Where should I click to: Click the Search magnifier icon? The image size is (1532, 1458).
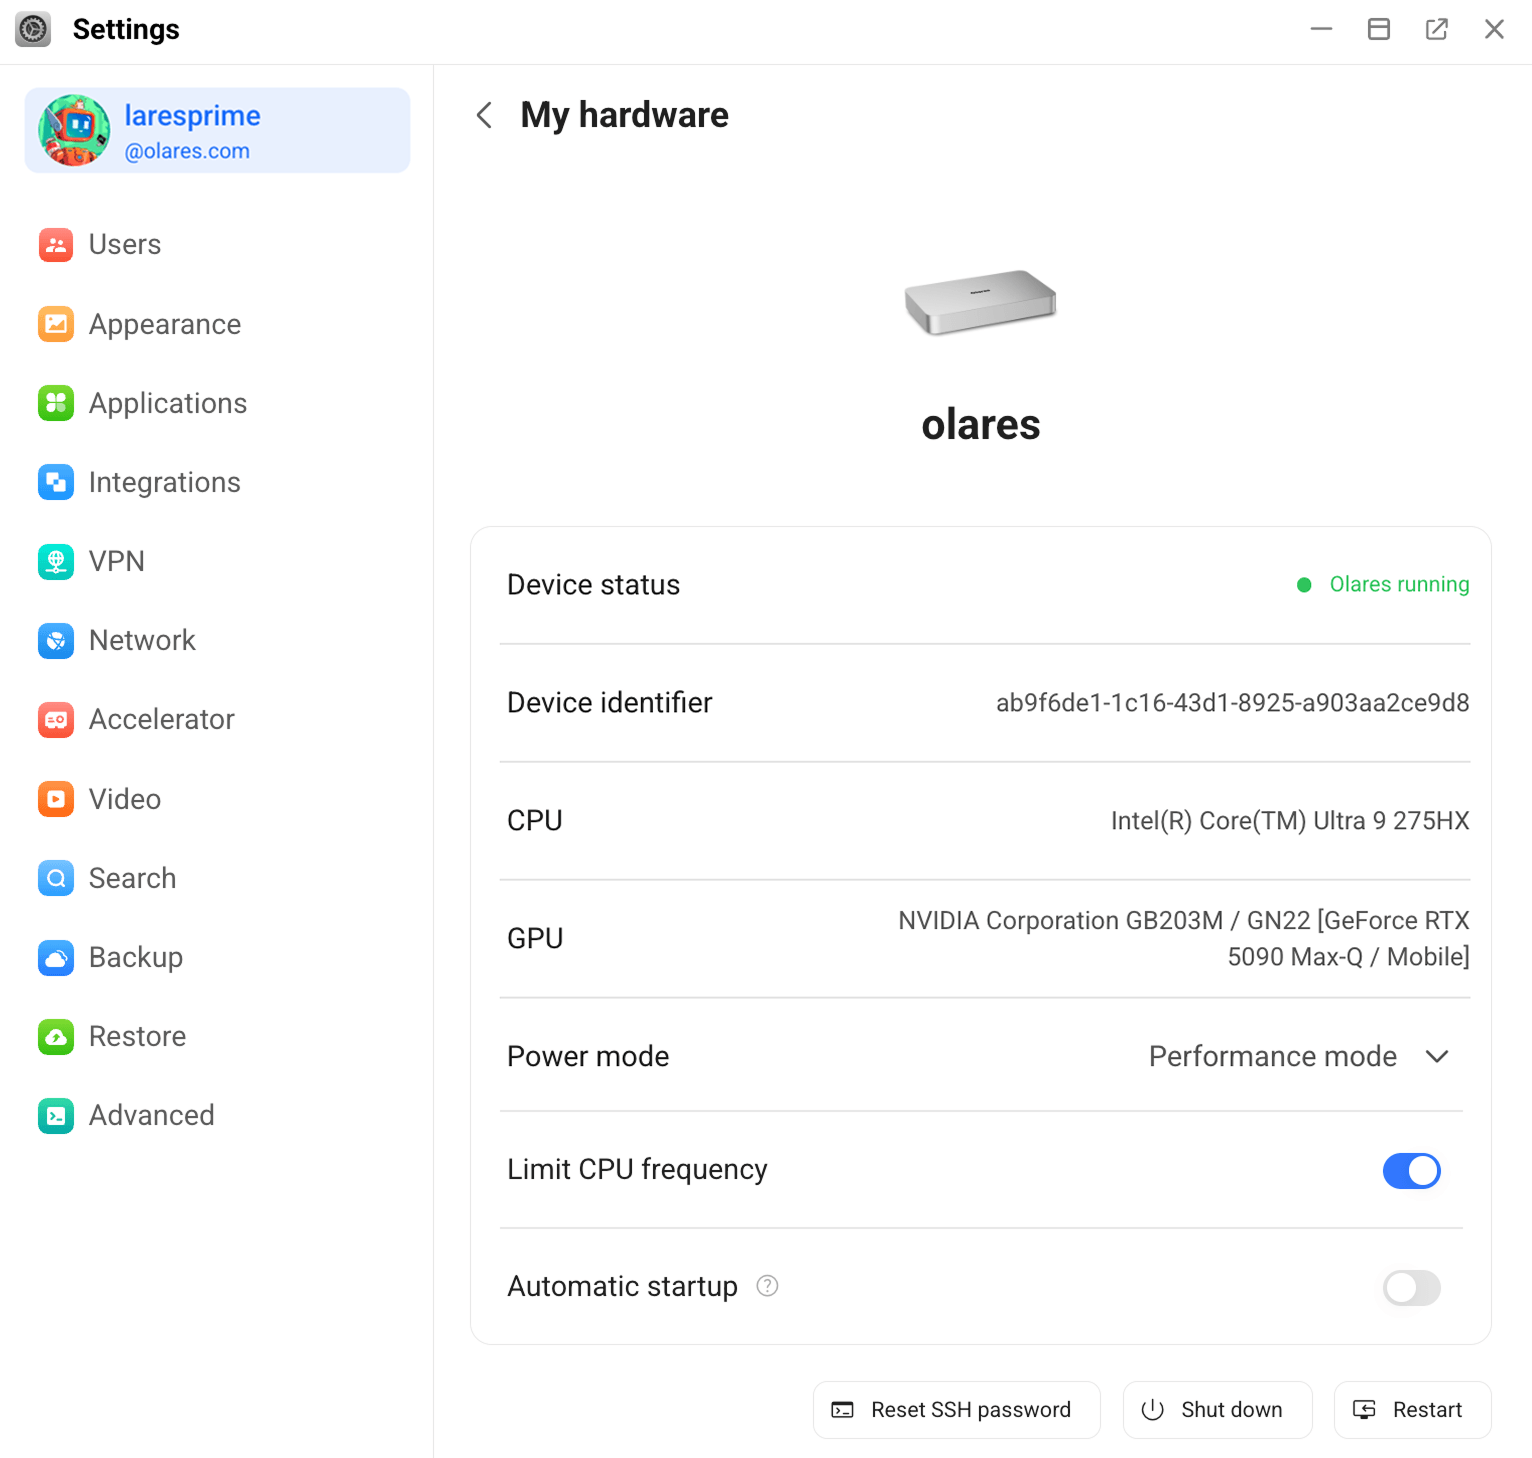point(56,878)
